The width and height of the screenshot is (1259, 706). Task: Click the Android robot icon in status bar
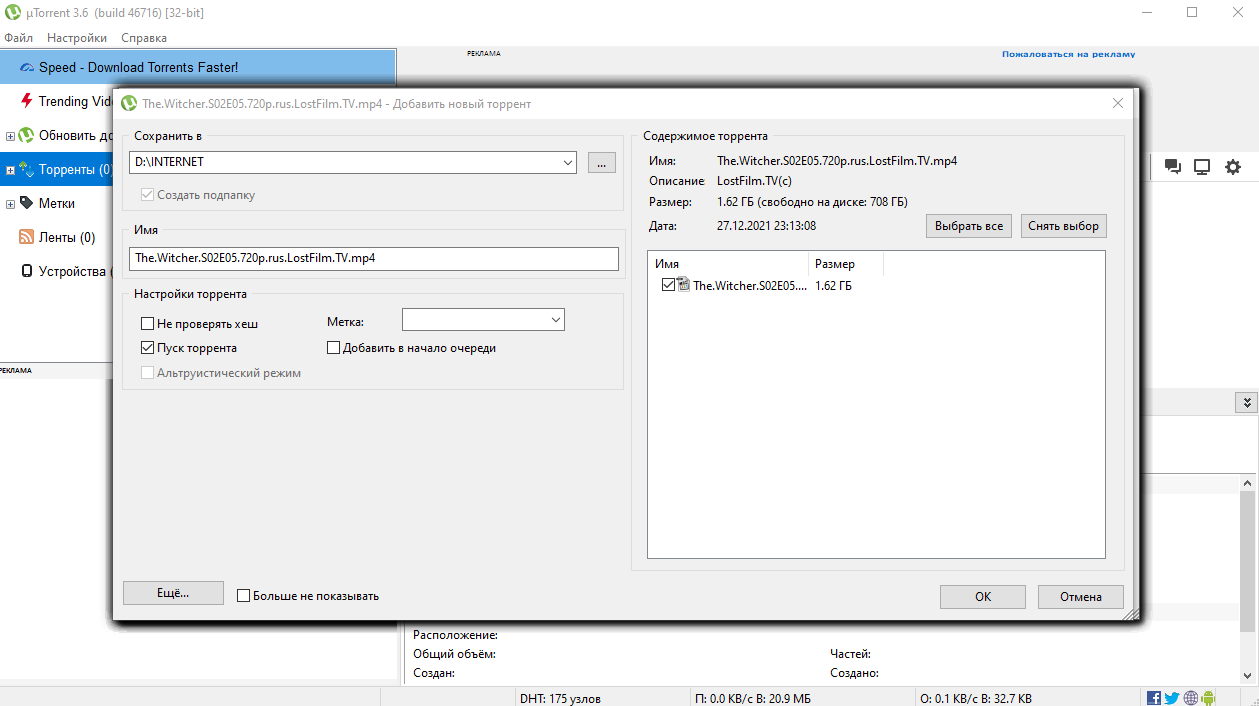[1208, 698]
